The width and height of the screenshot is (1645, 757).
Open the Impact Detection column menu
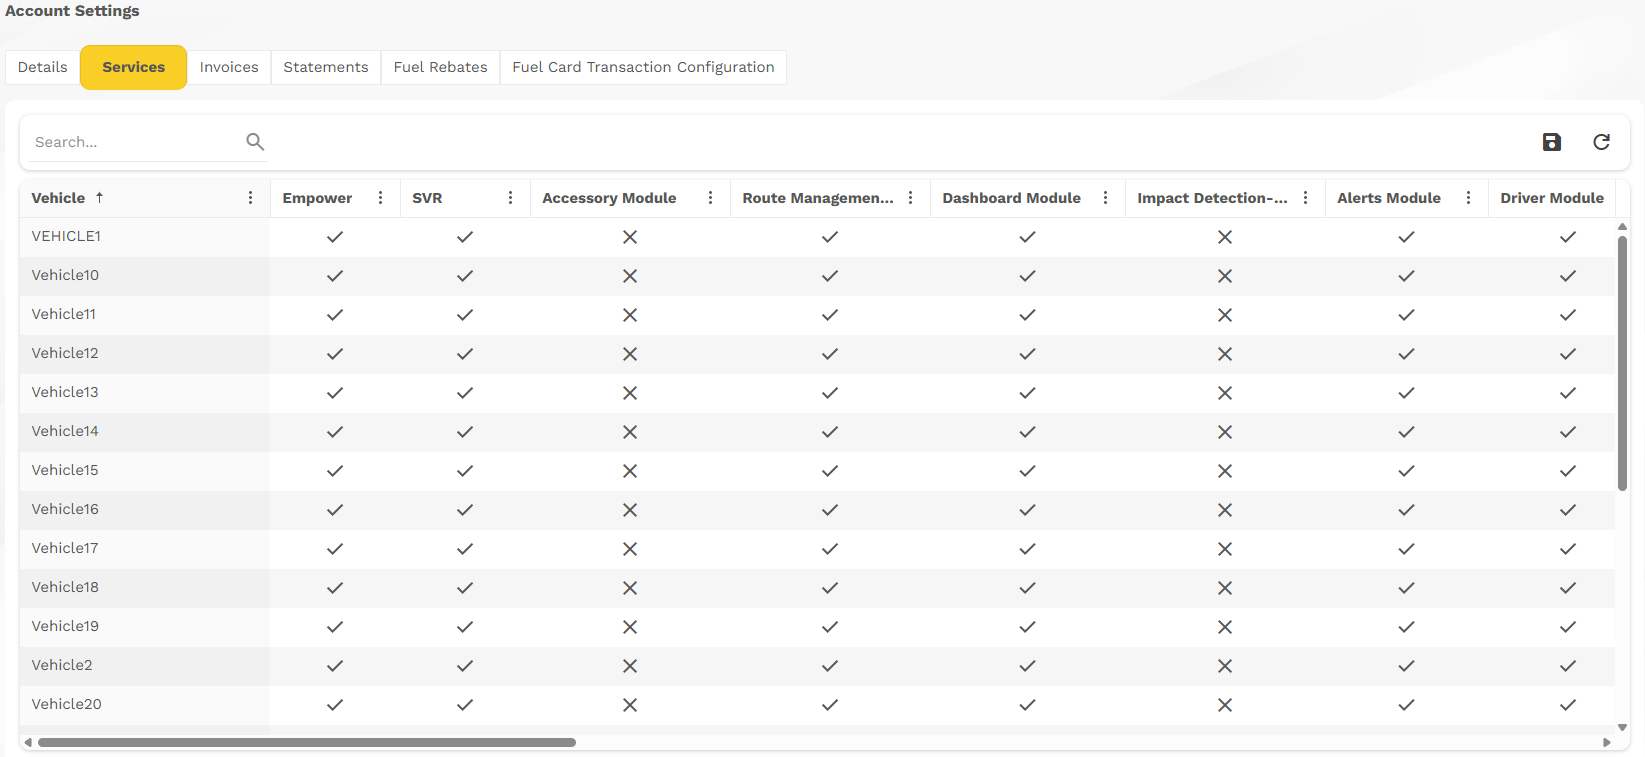[1305, 198]
